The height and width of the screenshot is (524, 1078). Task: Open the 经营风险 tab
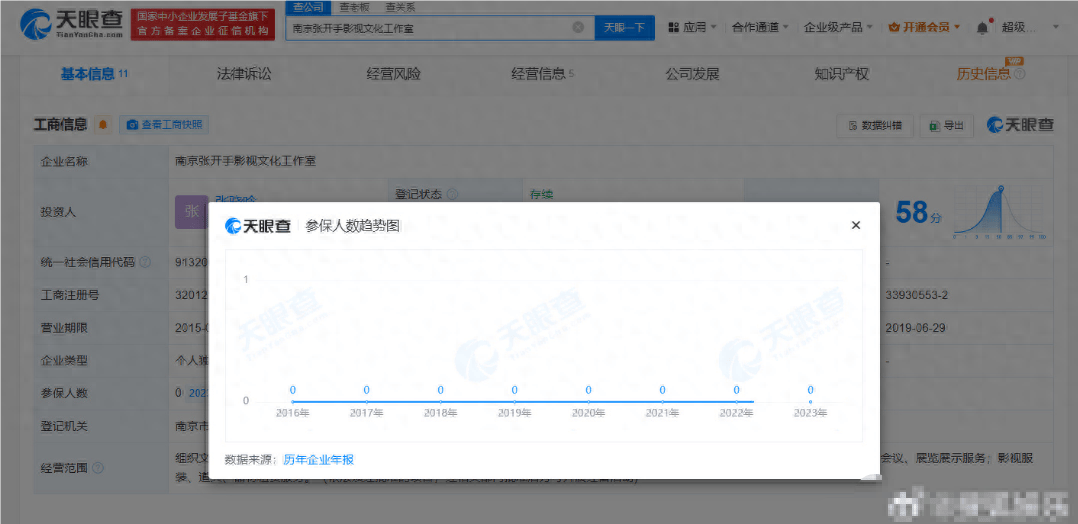(393, 74)
